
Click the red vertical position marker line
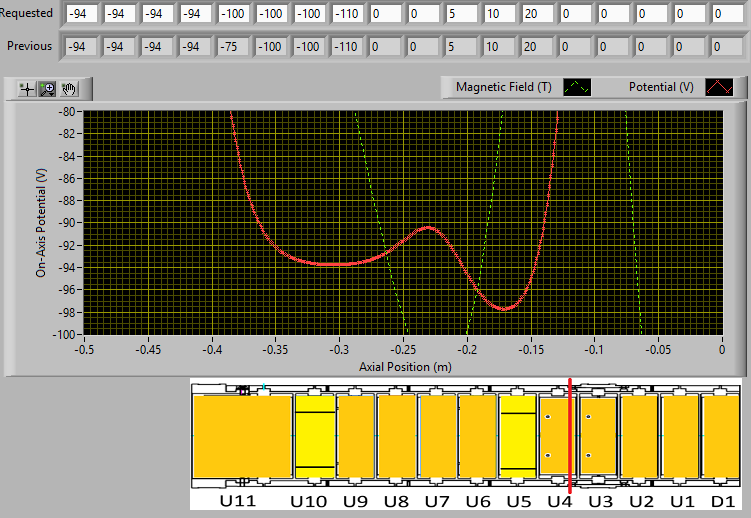coord(570,436)
